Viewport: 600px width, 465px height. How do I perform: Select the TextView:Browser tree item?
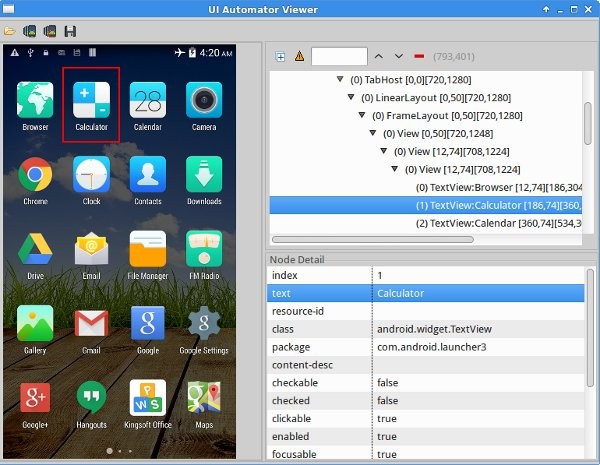click(x=499, y=188)
